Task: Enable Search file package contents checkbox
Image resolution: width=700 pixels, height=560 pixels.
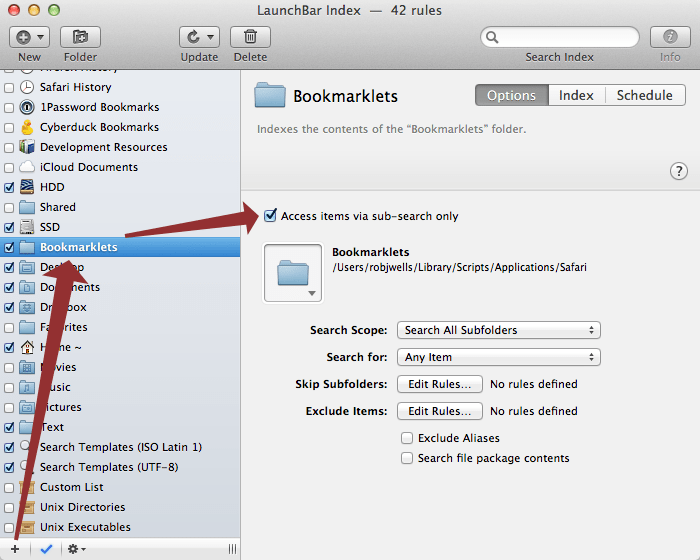Action: point(407,458)
